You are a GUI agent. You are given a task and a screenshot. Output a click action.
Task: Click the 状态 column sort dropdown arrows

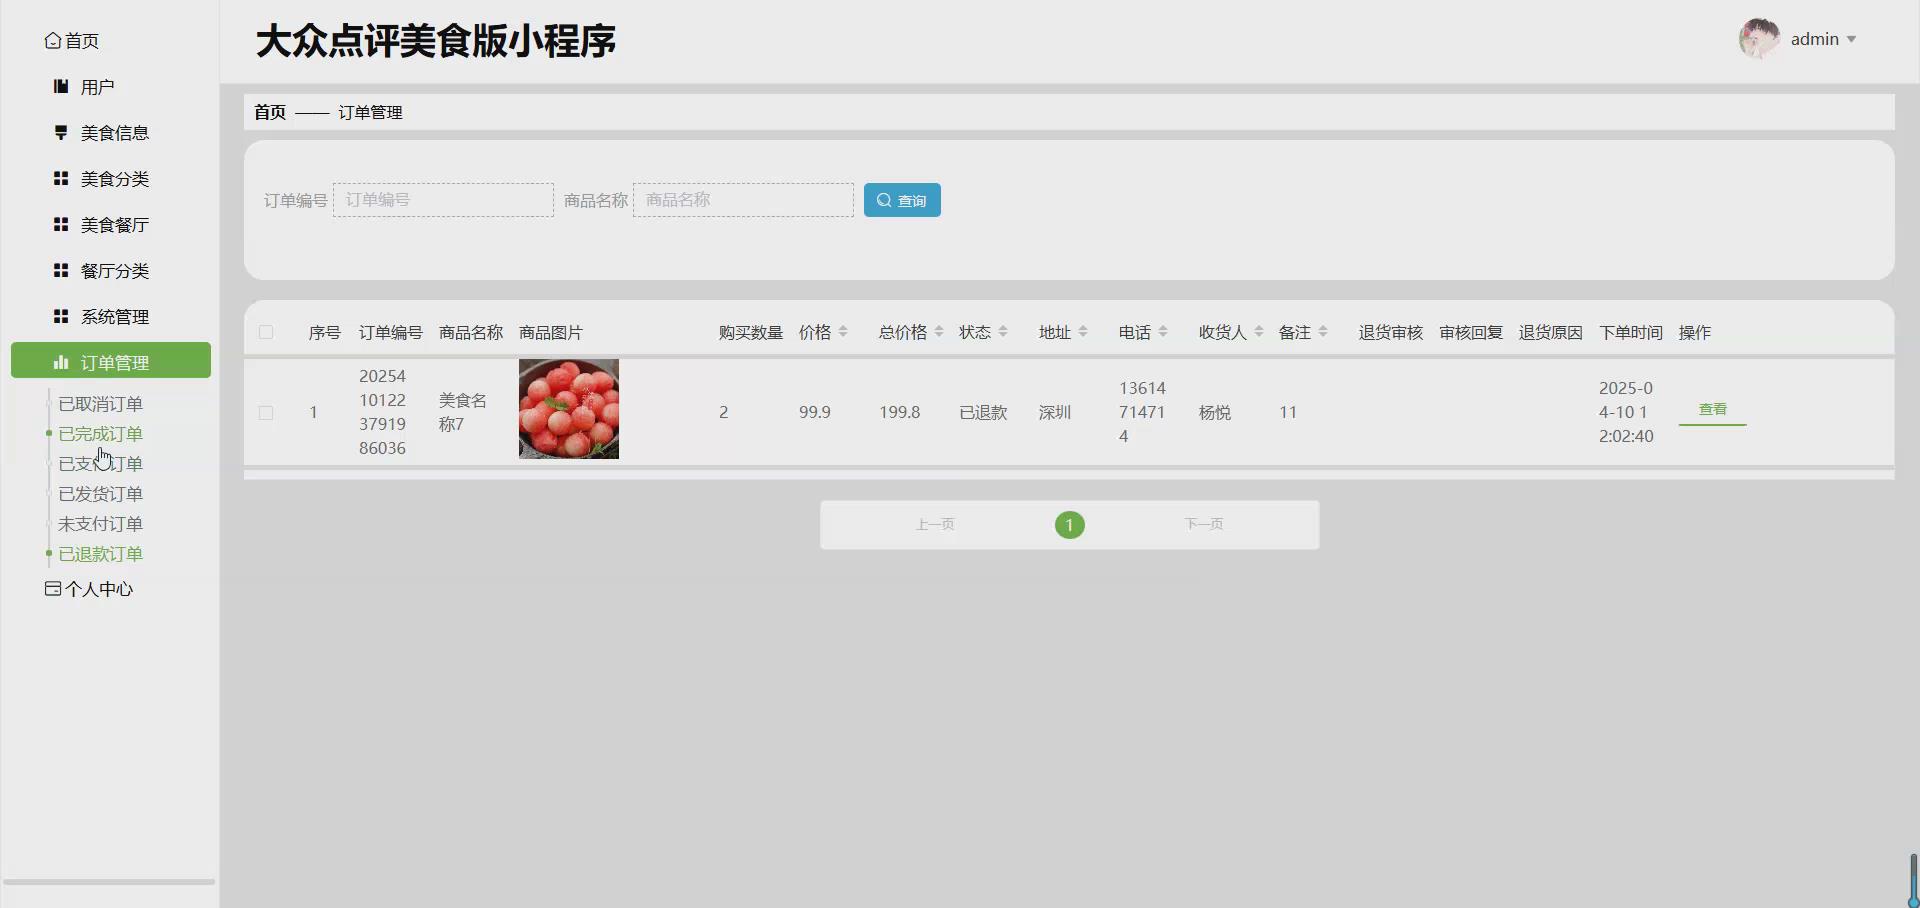tap(1004, 332)
